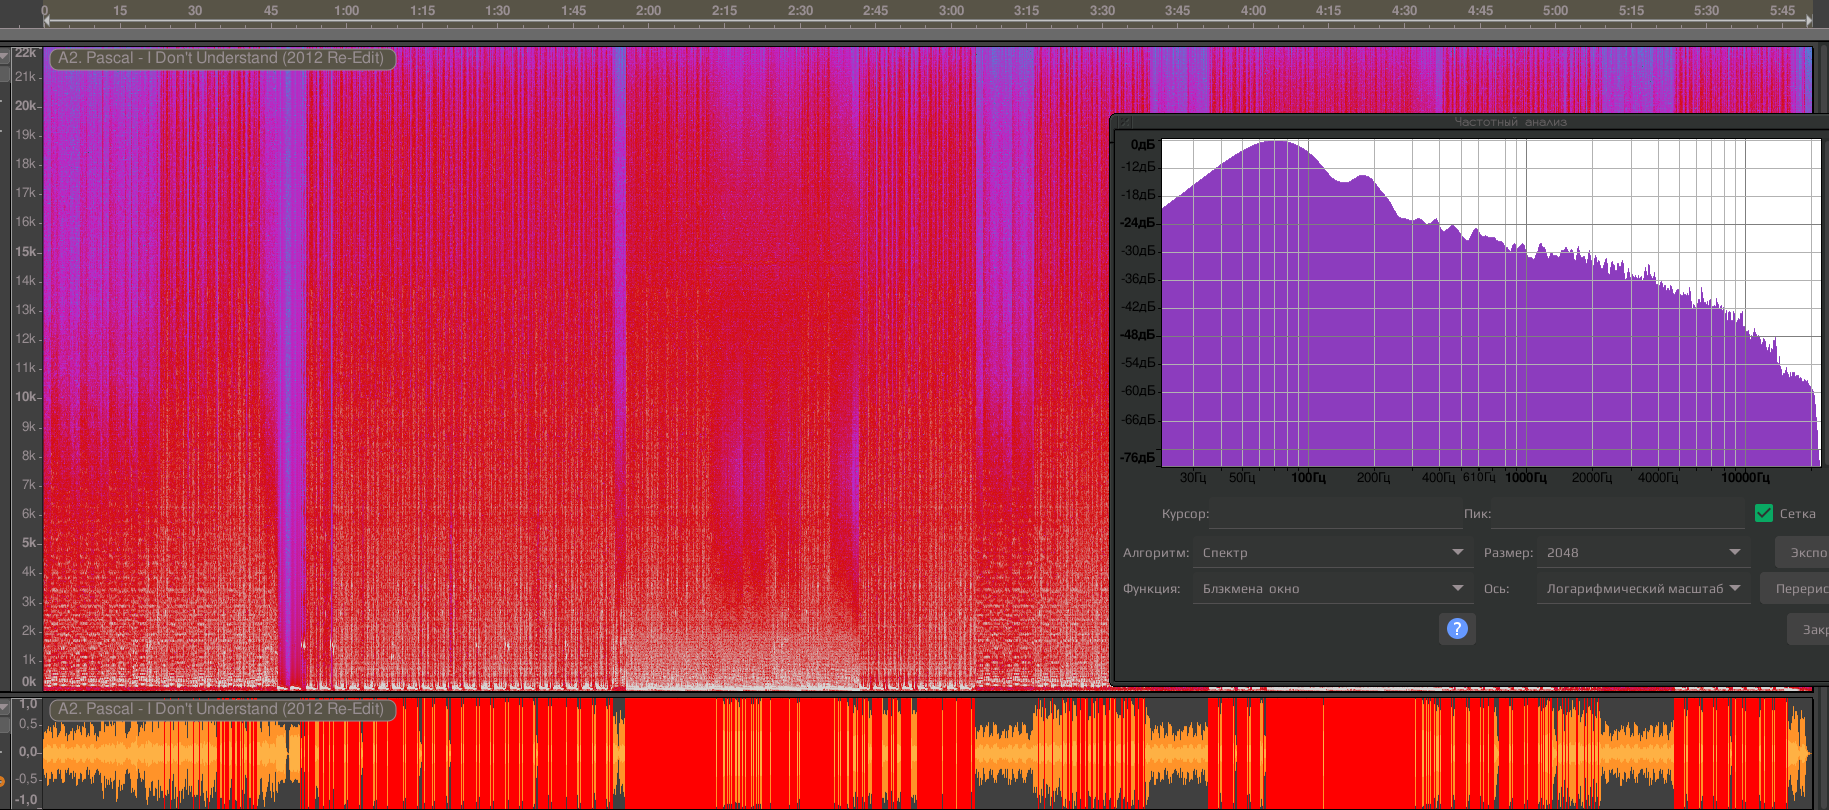Viewport: 1829px width, 810px height.
Task: Open the Ось dropdown showing Логарифмический масштаб
Action: [1644, 588]
